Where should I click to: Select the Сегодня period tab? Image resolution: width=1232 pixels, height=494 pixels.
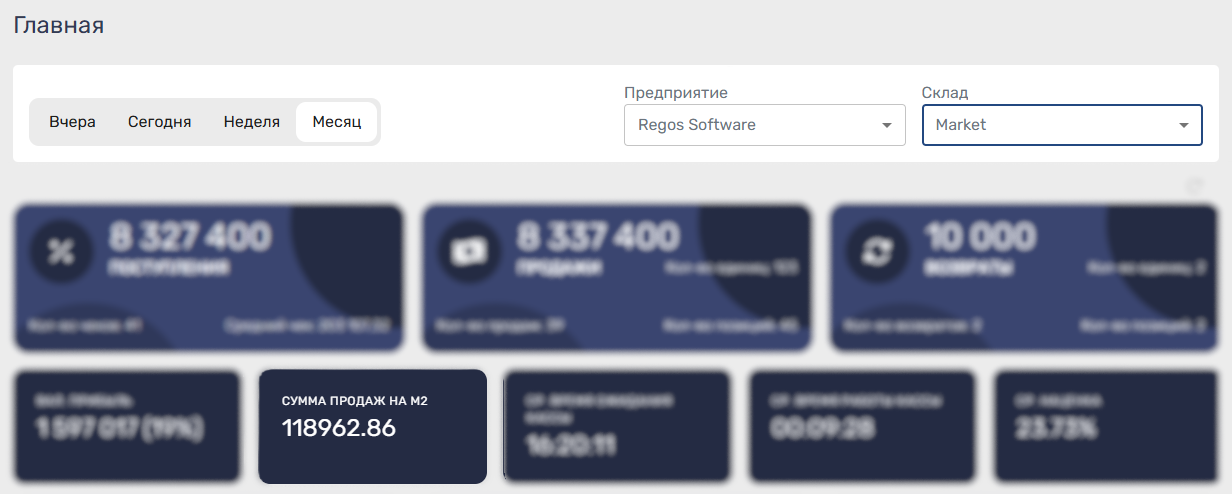click(159, 122)
